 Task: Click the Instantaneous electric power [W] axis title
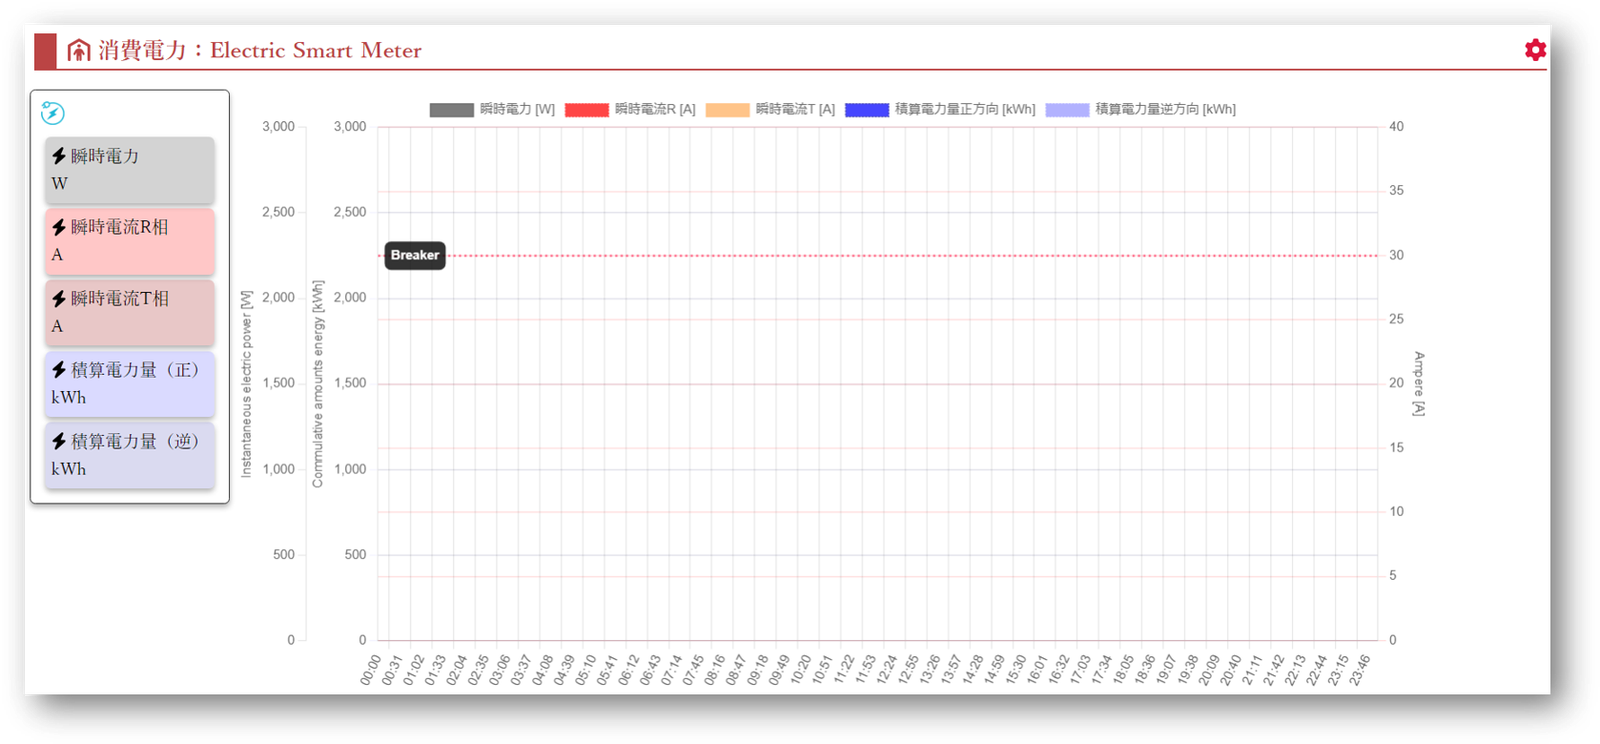point(246,384)
